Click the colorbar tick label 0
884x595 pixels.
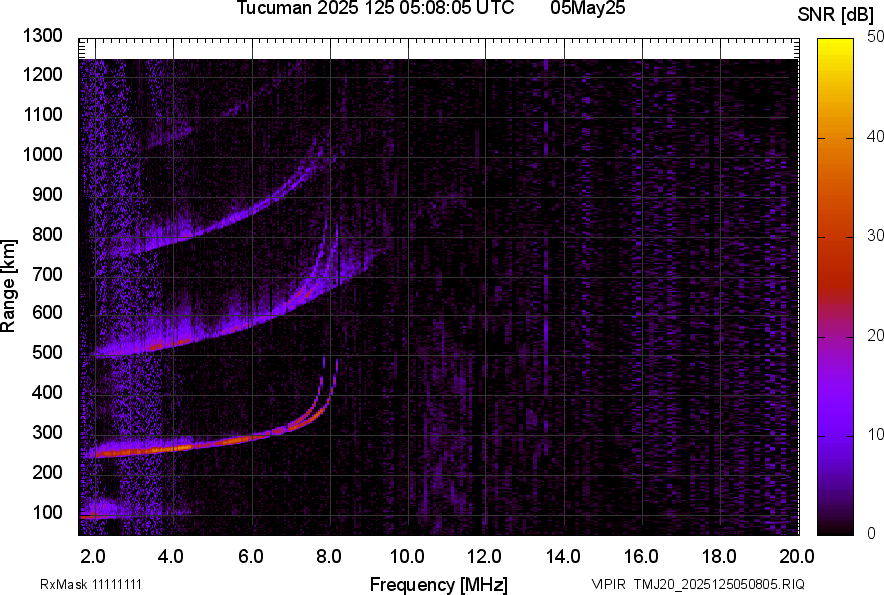pyautogui.click(x=871, y=533)
